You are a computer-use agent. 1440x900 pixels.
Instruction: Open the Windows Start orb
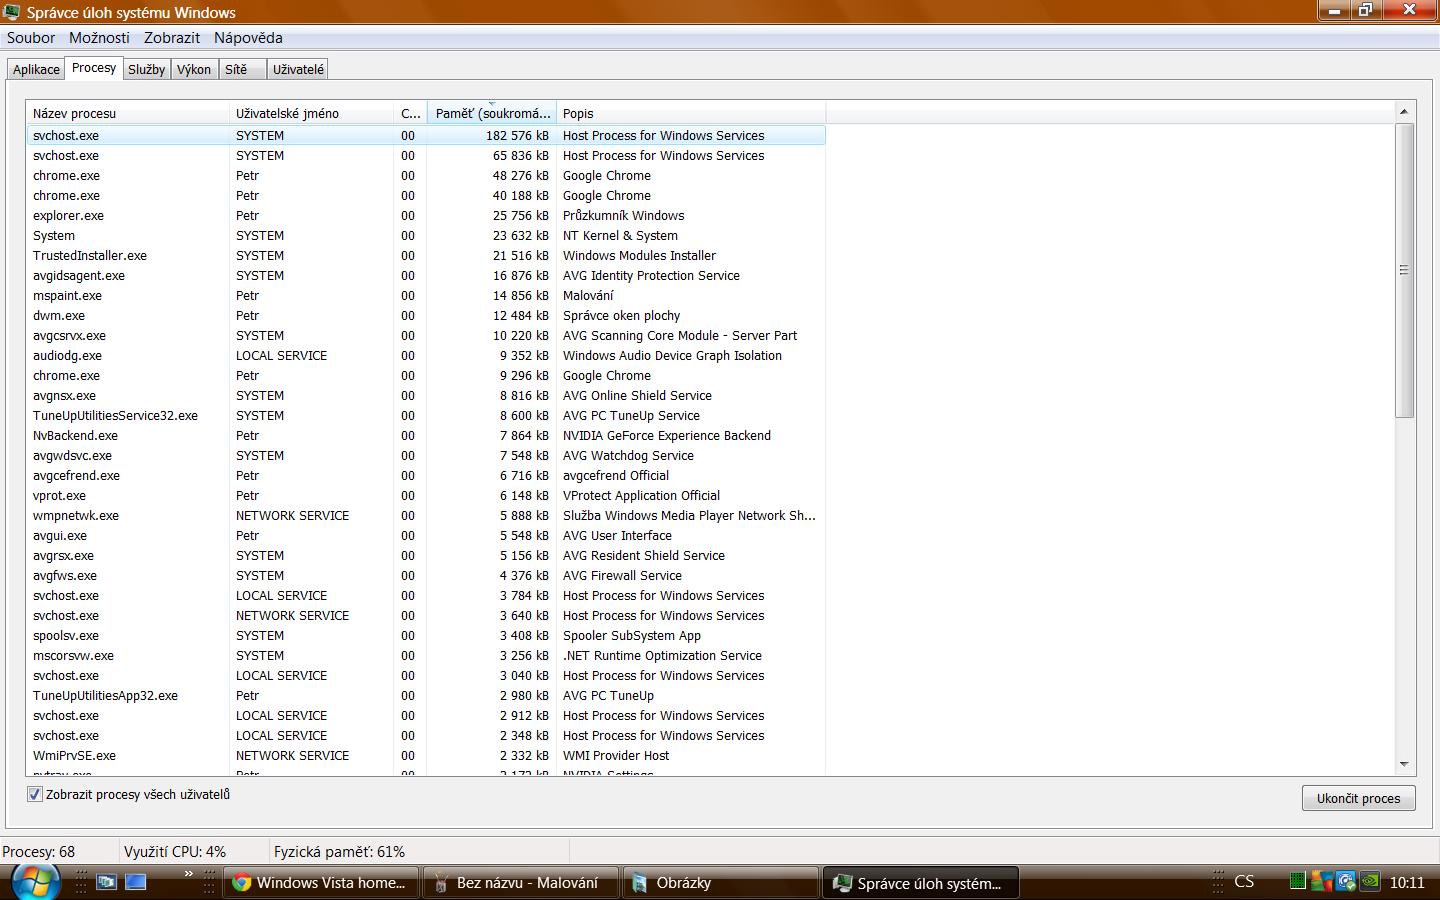tap(35, 881)
